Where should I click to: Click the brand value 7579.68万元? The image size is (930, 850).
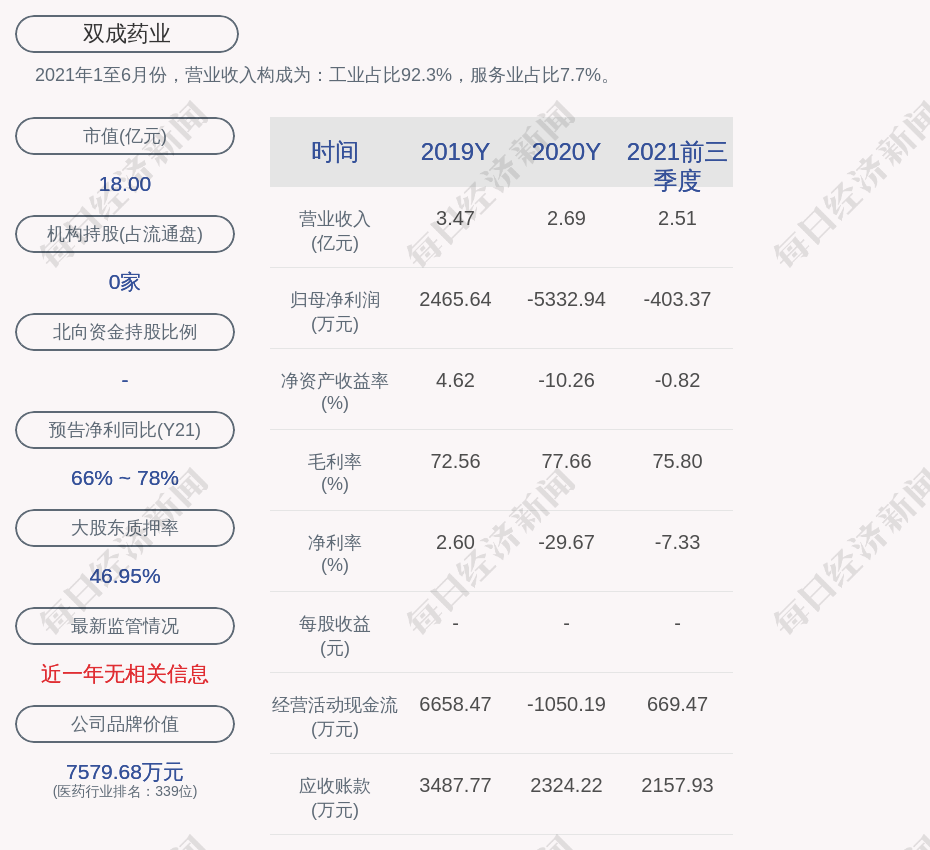pyautogui.click(x=125, y=772)
